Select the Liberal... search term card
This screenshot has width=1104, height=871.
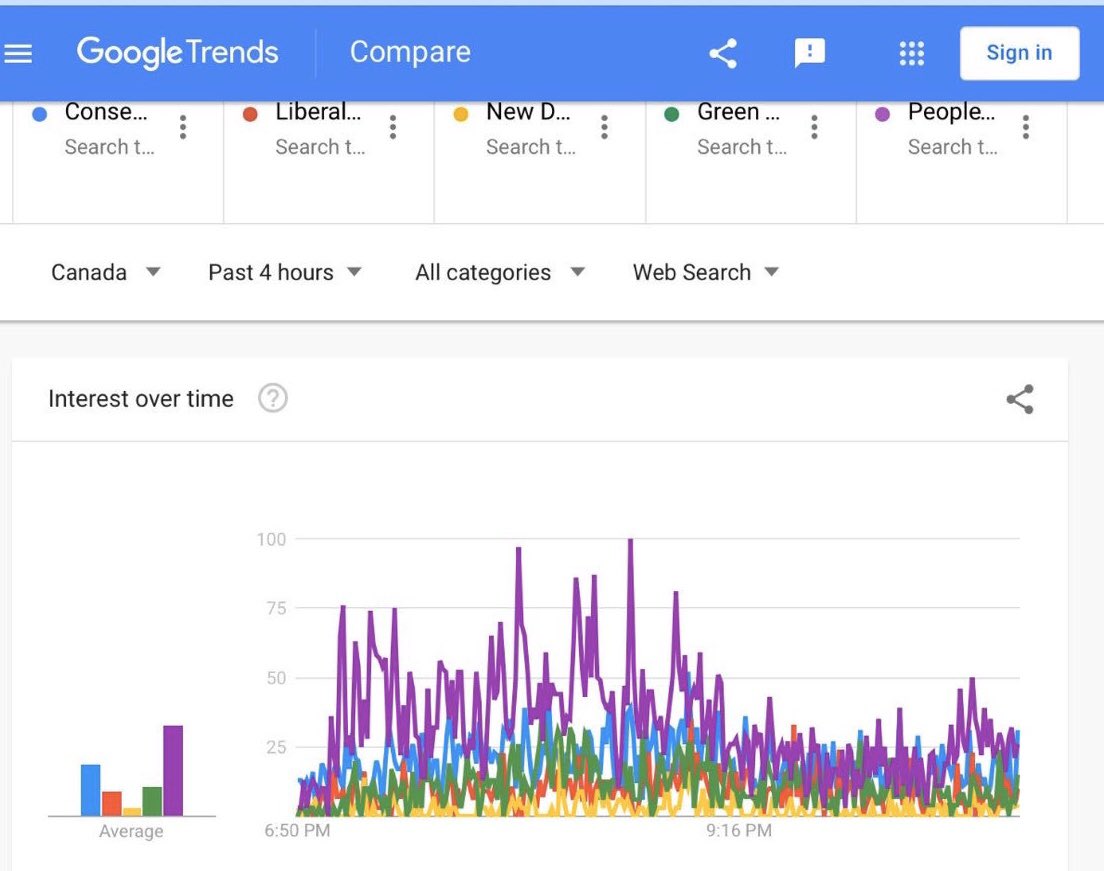pyautogui.click(x=329, y=162)
